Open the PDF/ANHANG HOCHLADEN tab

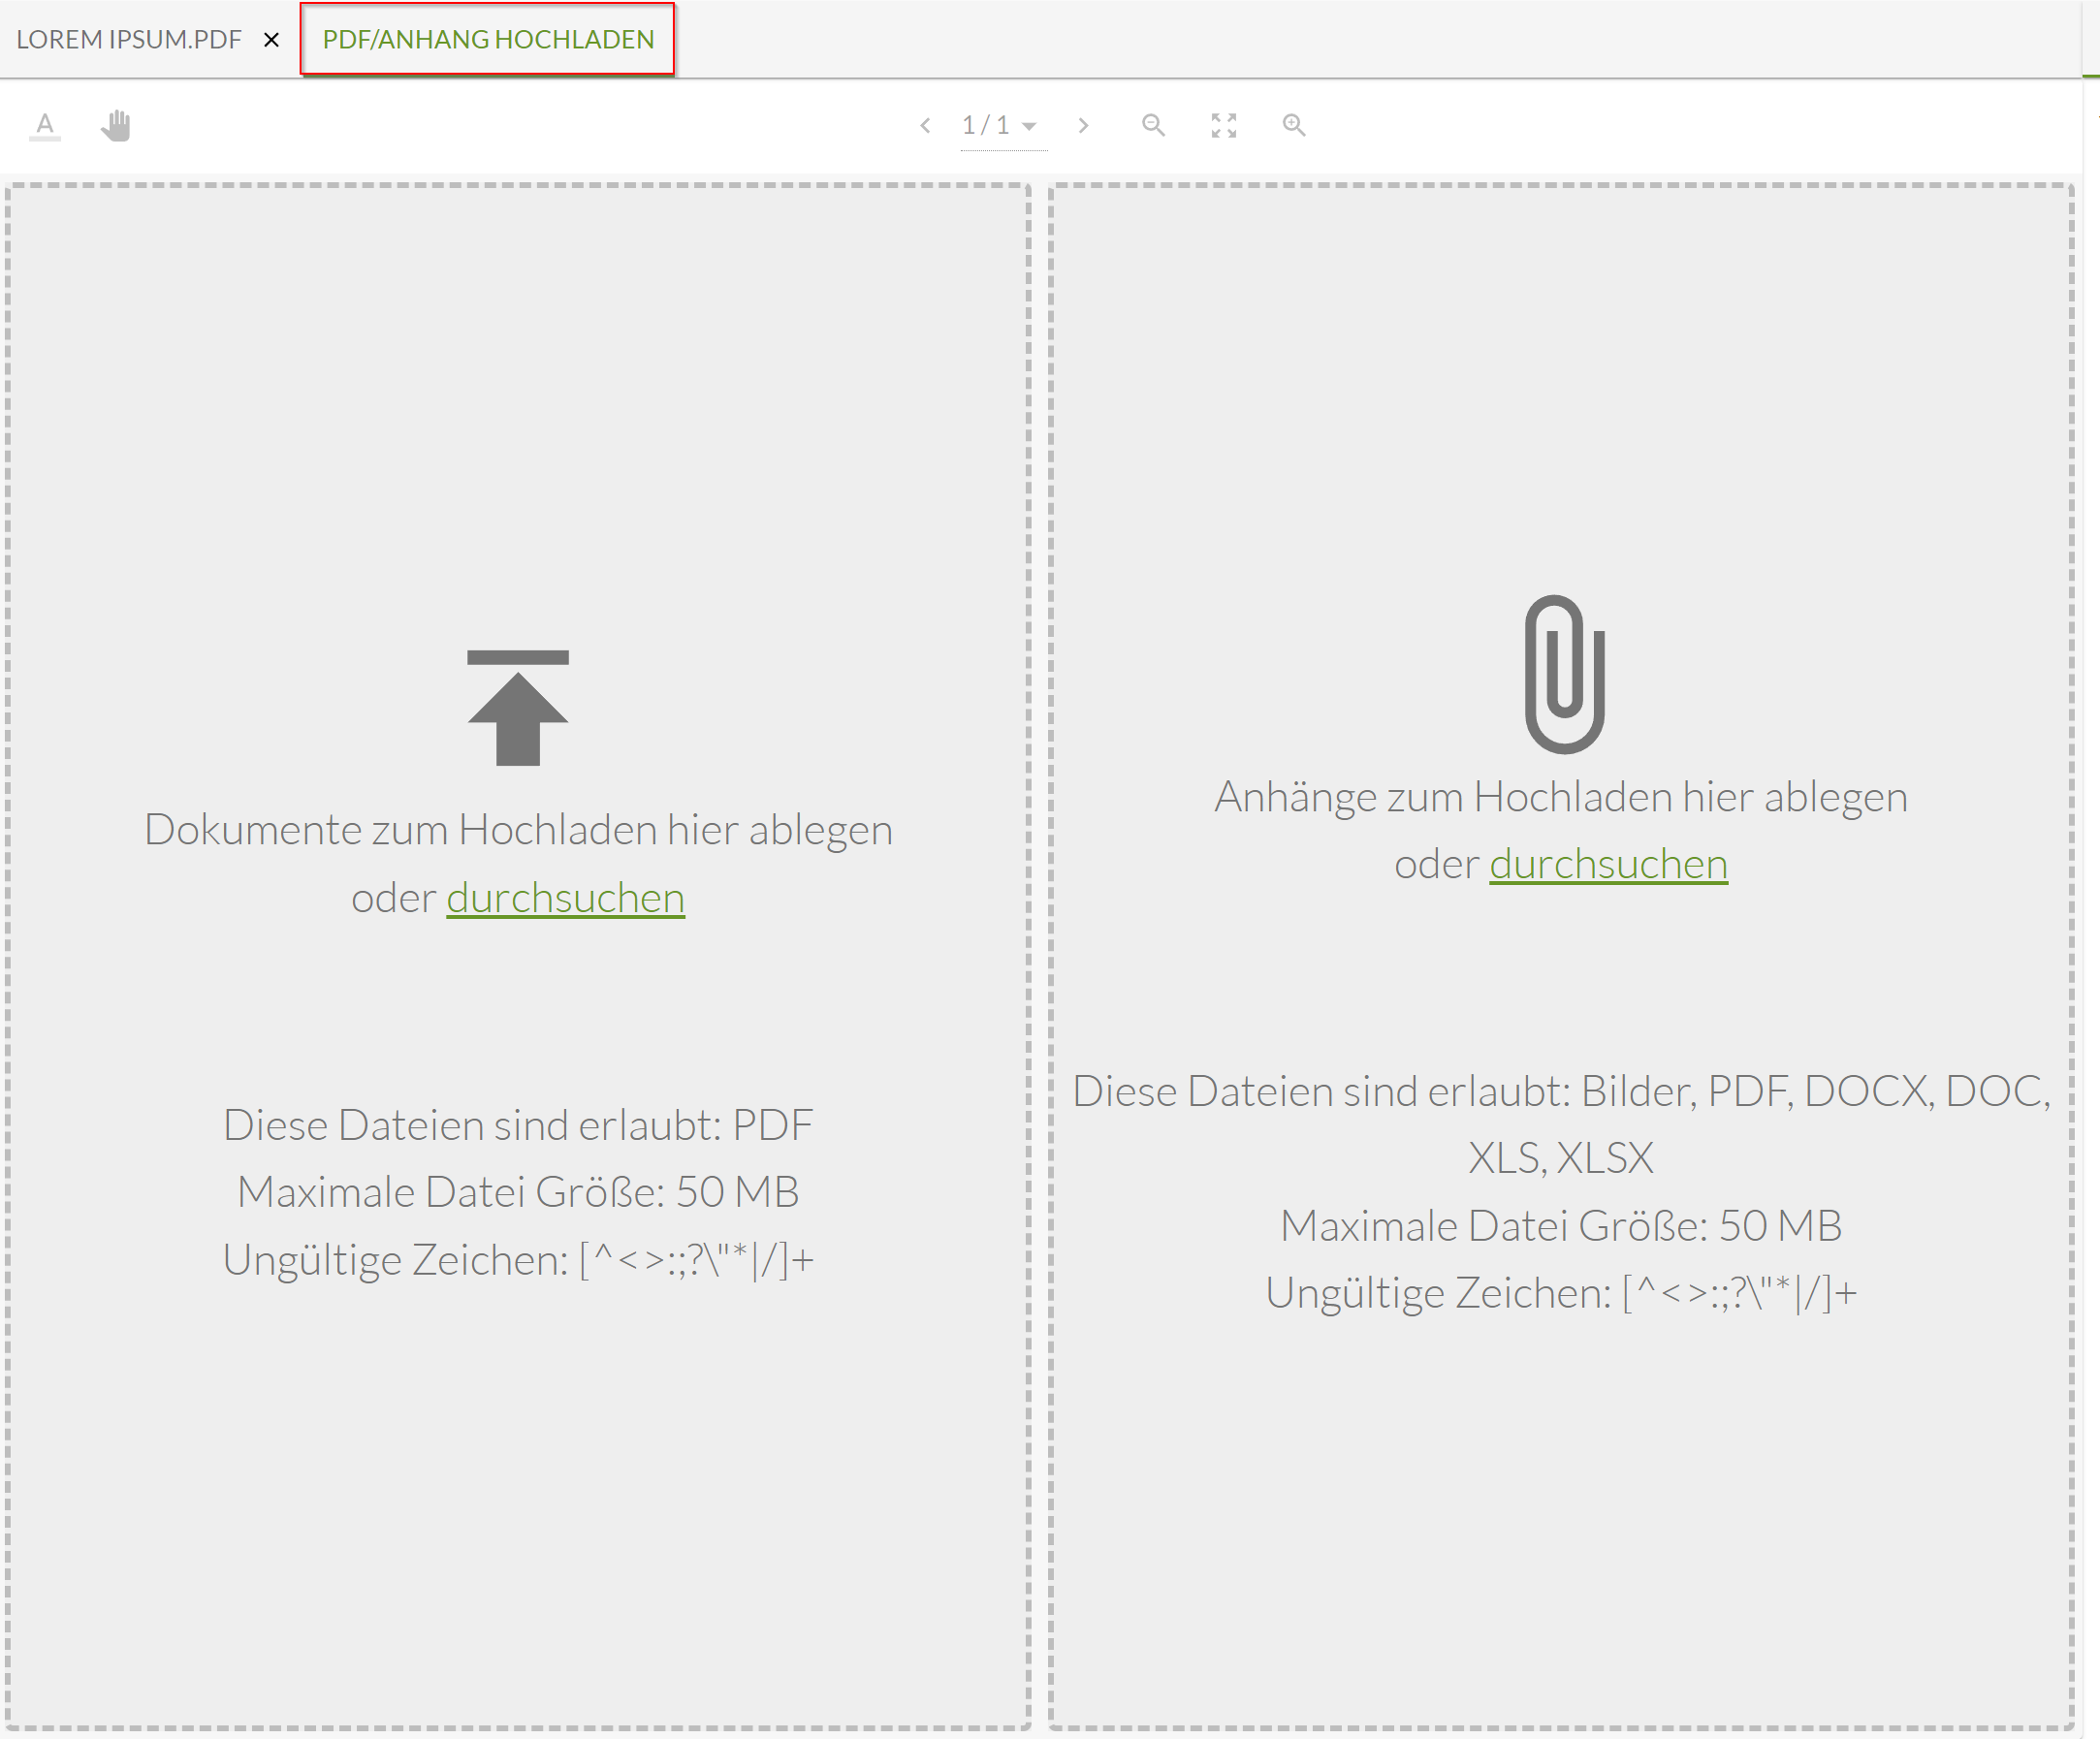pos(488,39)
